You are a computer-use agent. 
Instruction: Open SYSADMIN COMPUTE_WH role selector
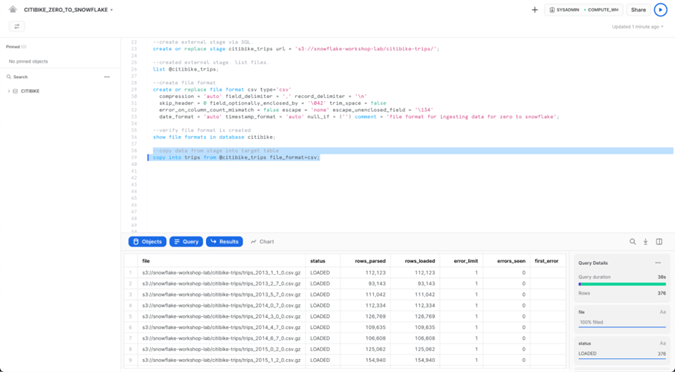point(583,9)
